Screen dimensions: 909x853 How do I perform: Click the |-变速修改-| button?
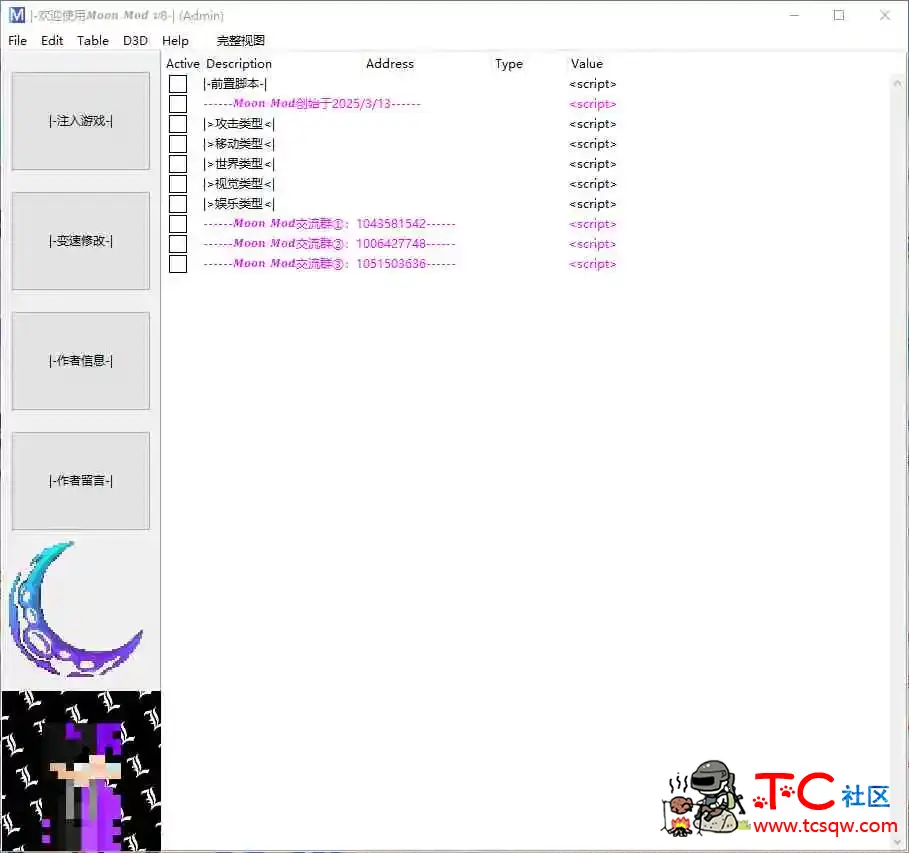(x=81, y=241)
